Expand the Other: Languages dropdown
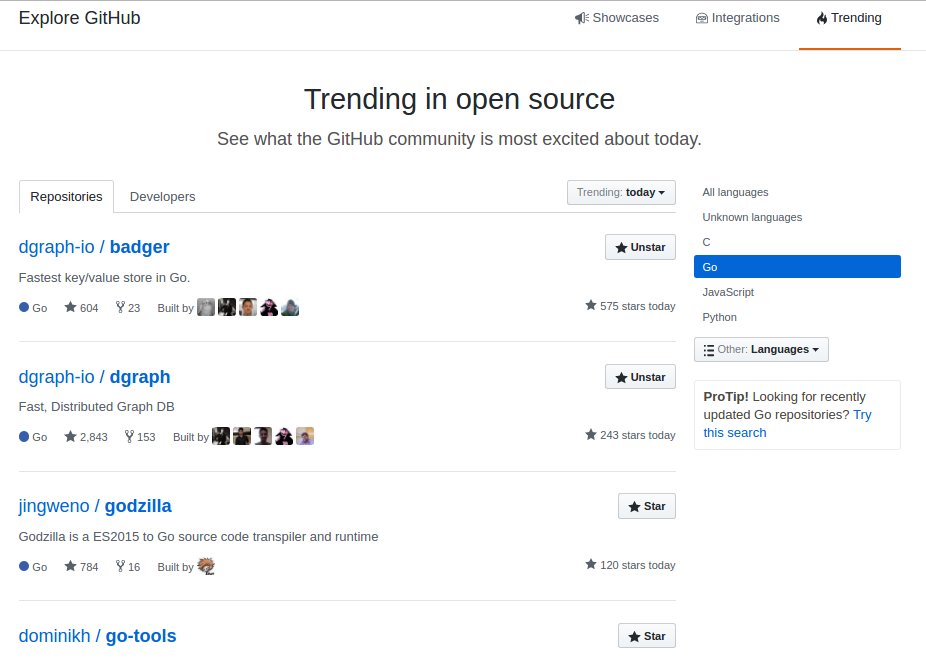Image resolution: width=926 pixels, height=658 pixels. click(x=761, y=350)
